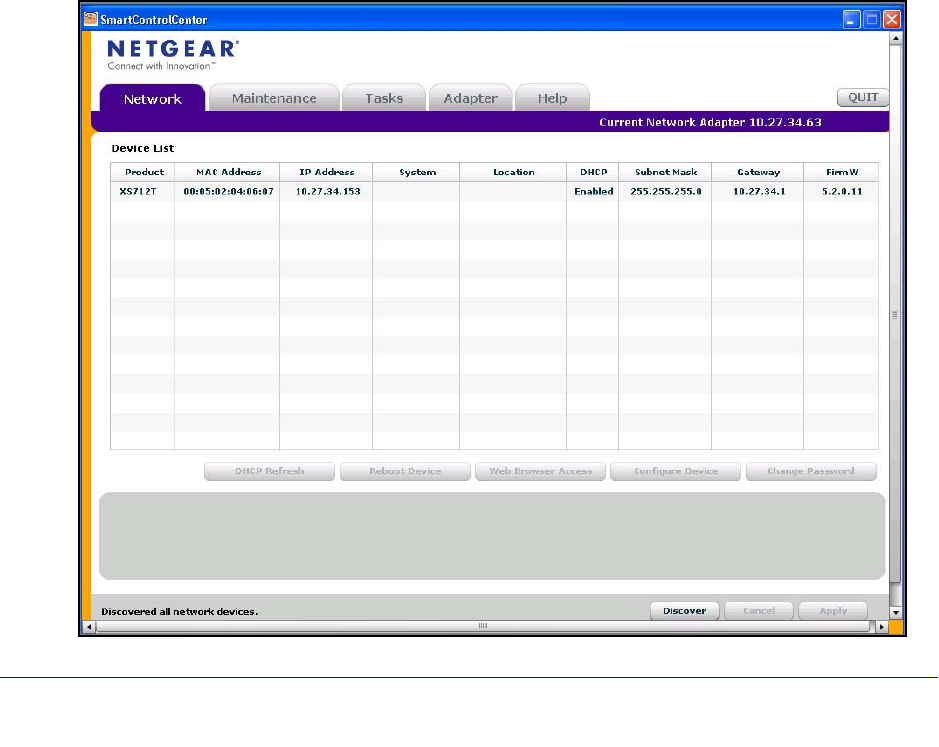Click gateway 10.27.34.1 cell

(x=759, y=192)
